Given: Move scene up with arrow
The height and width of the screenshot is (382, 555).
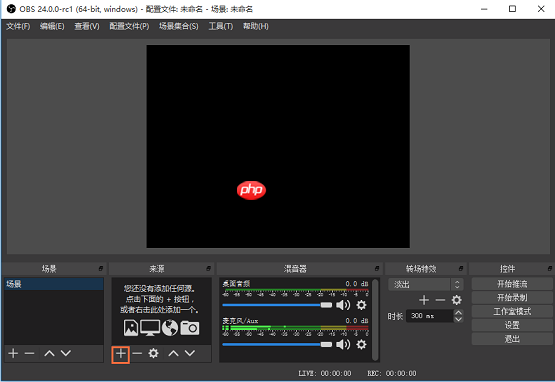Looking at the screenshot, I should pos(49,353).
